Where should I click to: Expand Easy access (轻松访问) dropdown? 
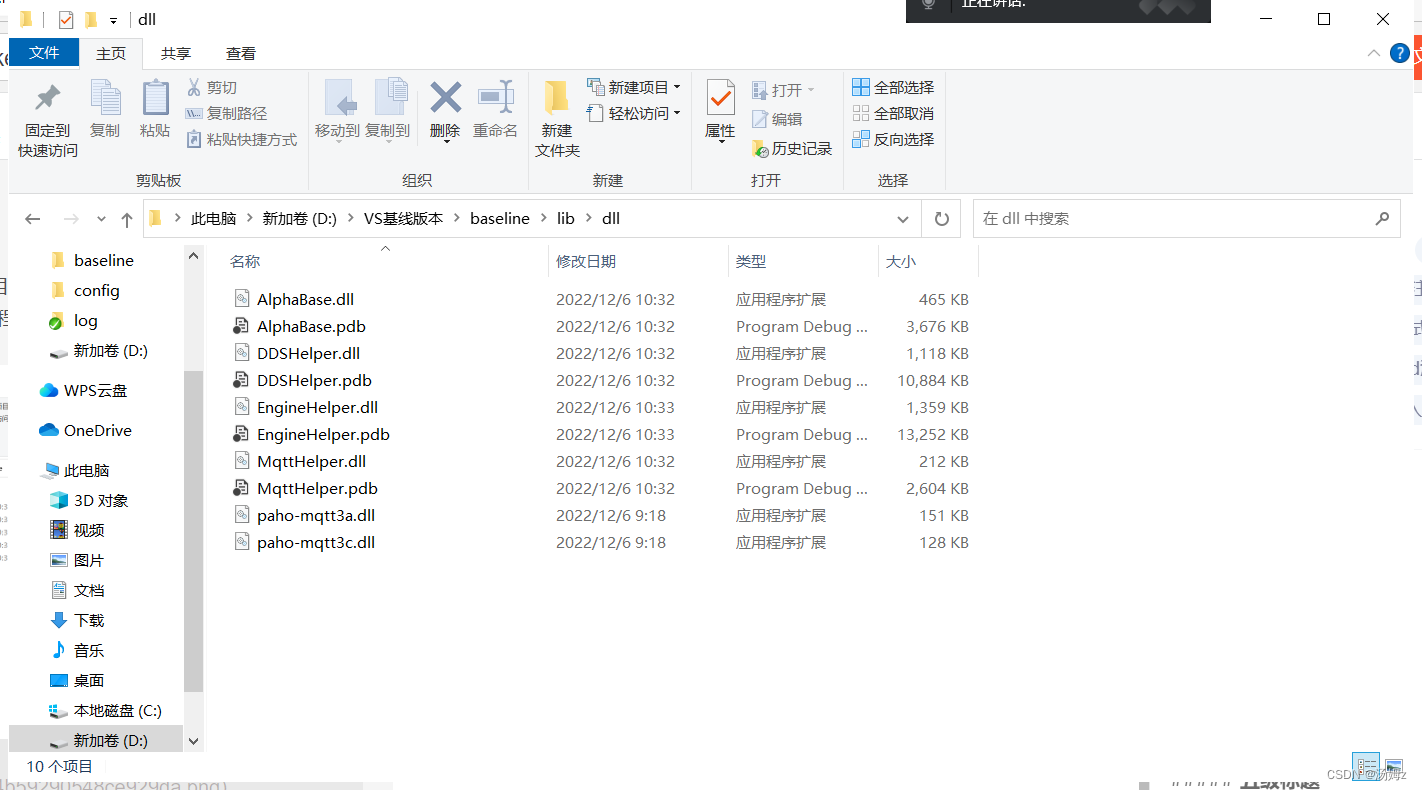[x=677, y=113]
